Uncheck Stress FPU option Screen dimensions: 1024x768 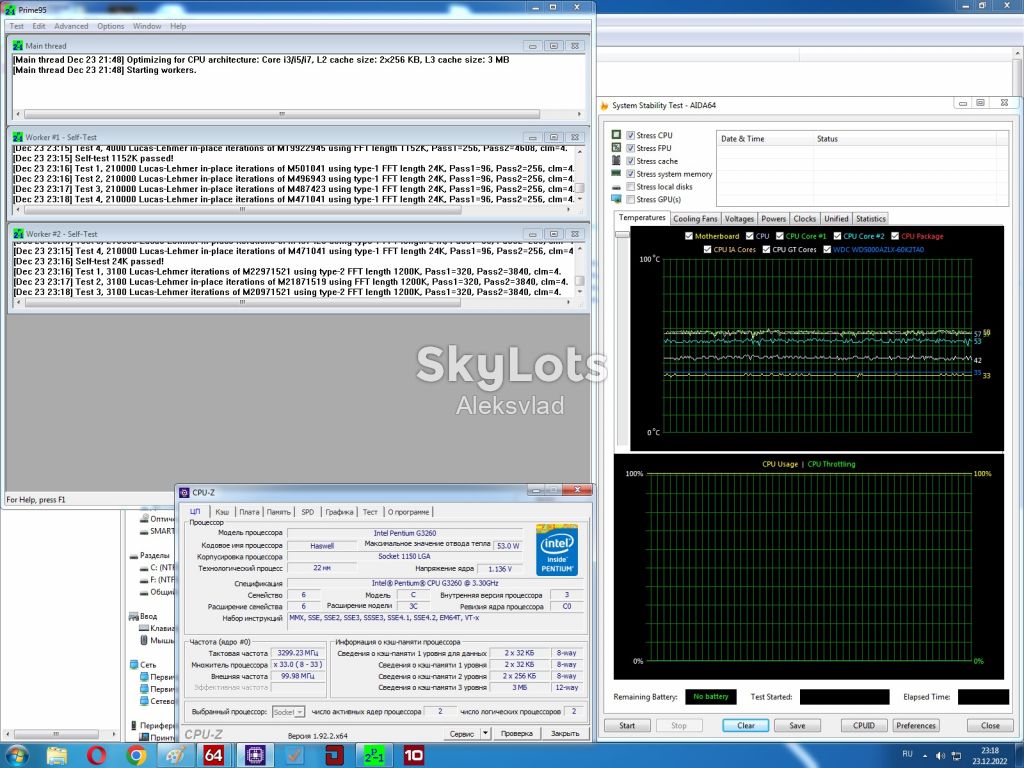631,148
